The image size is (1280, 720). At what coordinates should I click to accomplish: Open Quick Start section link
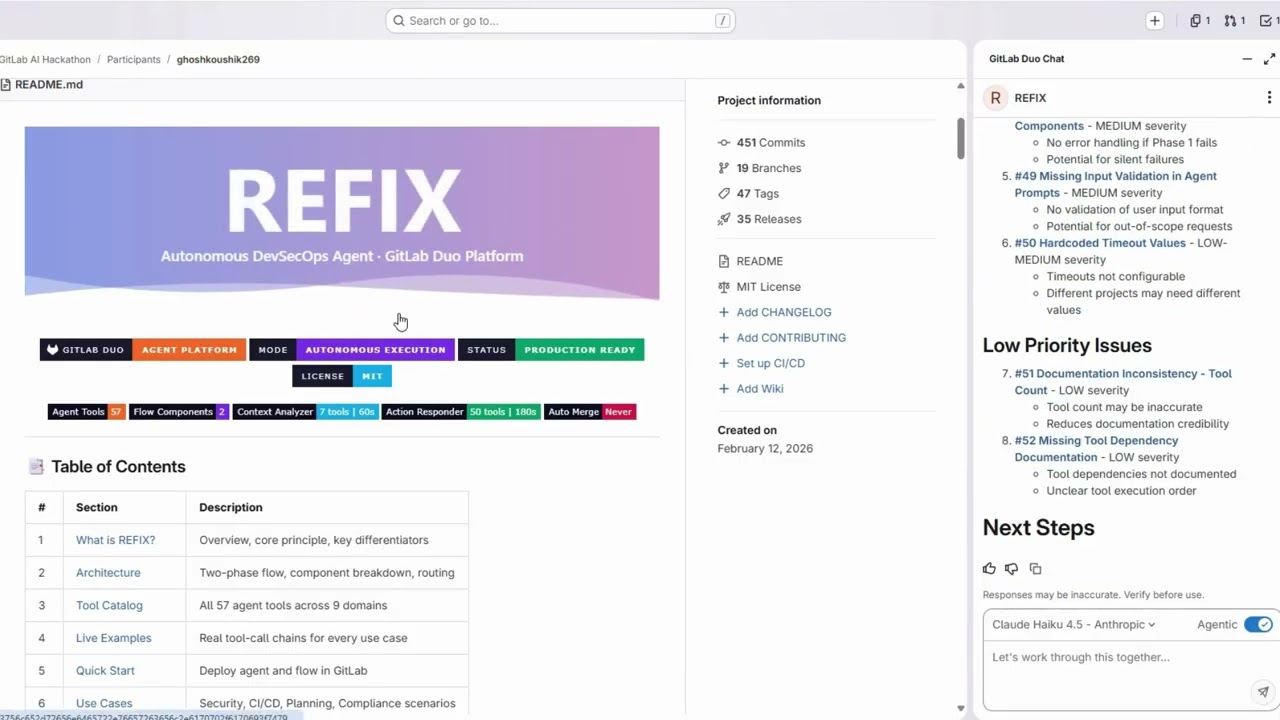(x=105, y=671)
